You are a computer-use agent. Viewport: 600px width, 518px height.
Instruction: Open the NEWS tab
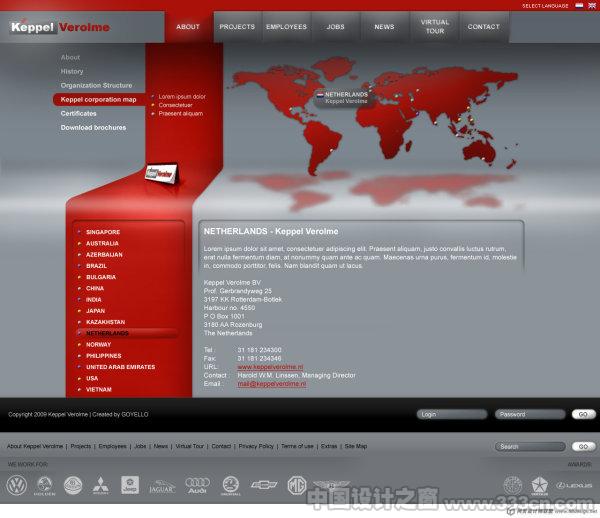point(385,27)
